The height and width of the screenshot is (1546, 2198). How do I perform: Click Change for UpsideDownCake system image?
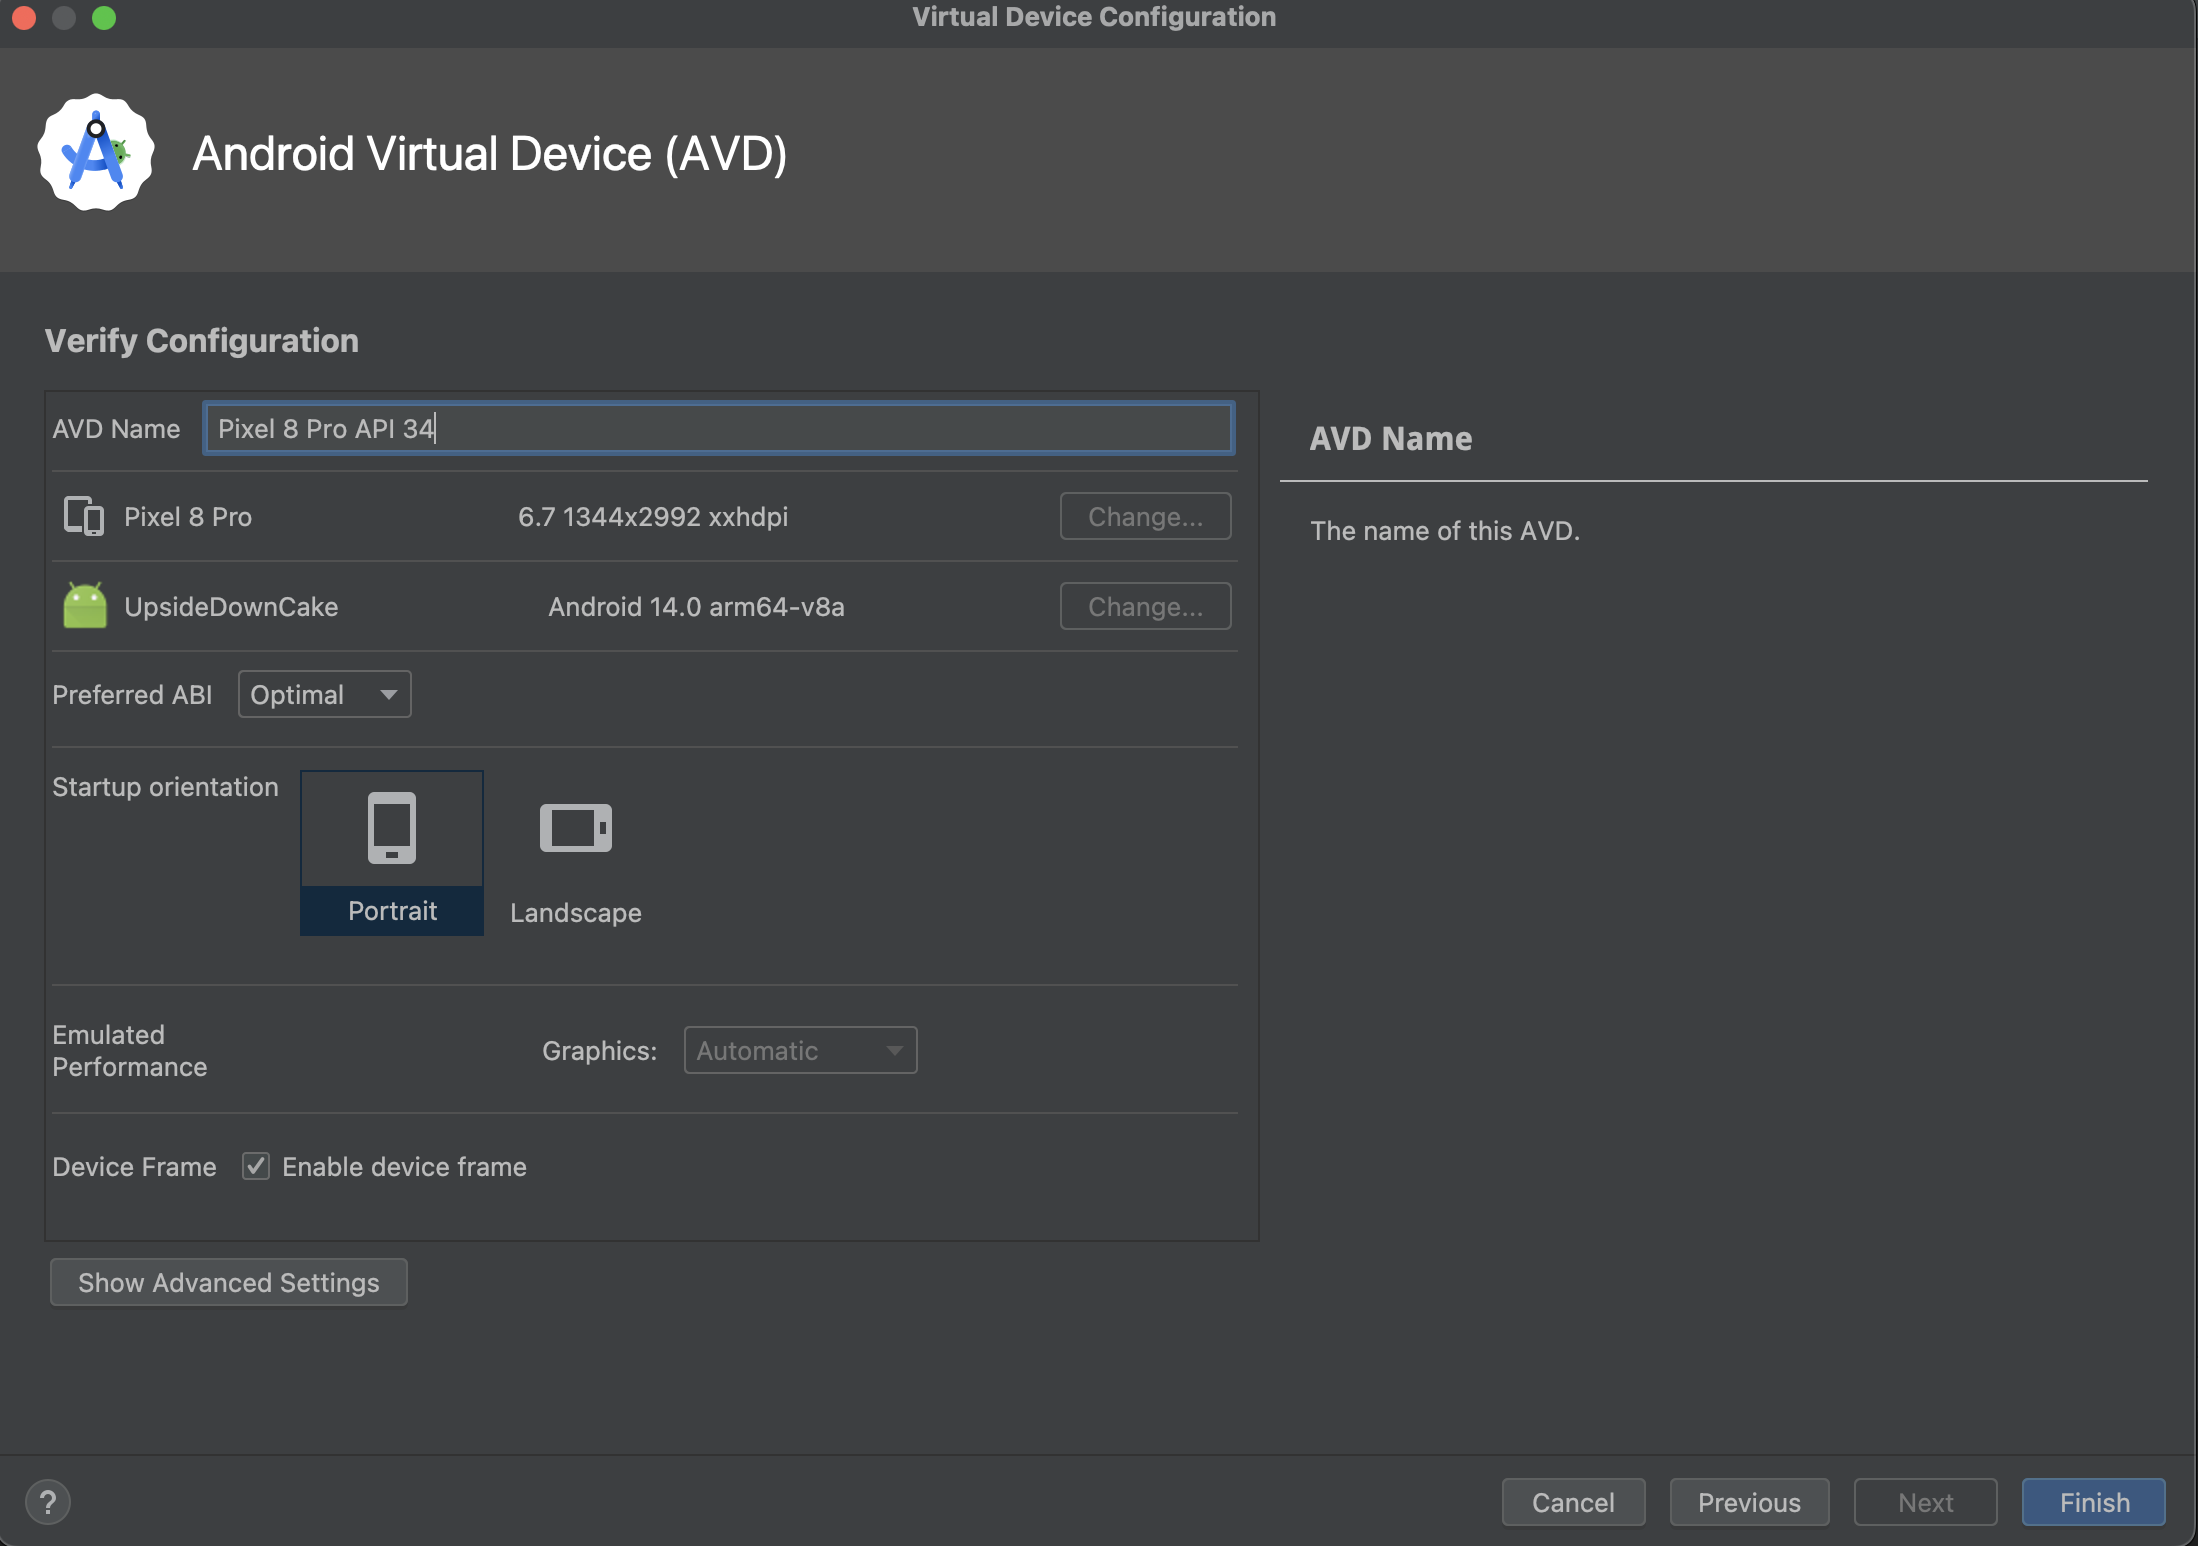1145,606
